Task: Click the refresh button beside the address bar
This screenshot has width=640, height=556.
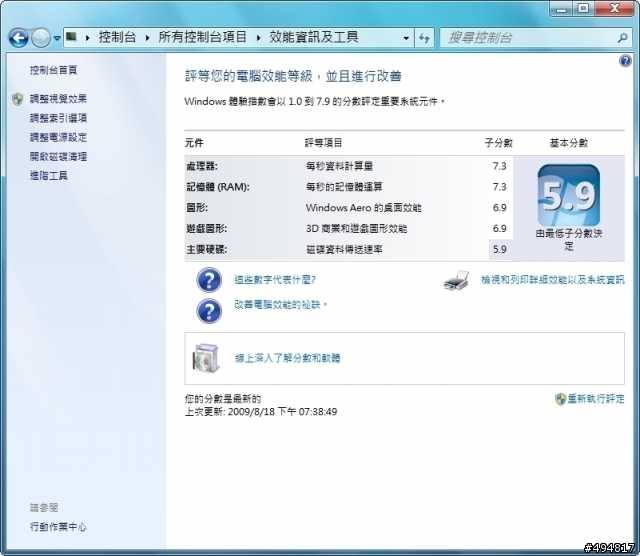Action: click(x=424, y=37)
